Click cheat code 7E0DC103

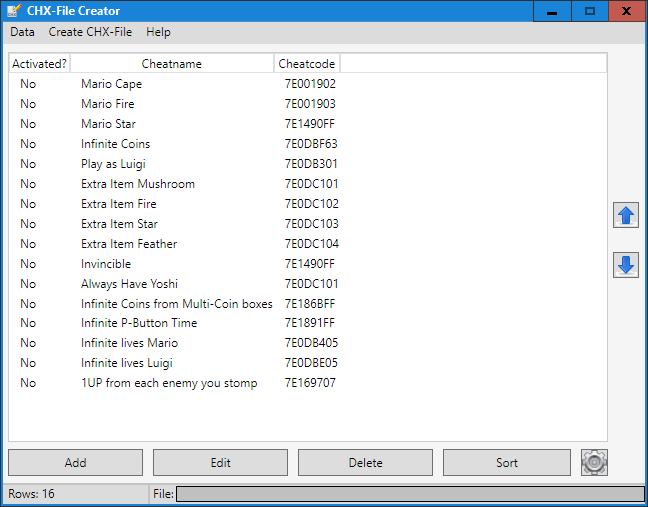click(x=312, y=224)
